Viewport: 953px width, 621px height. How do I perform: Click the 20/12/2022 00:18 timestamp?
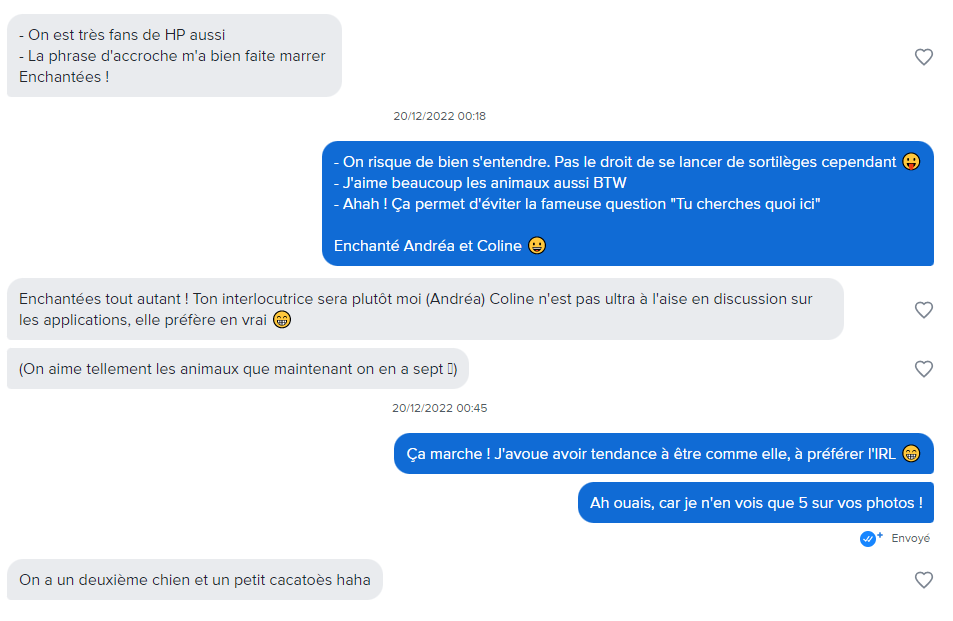click(439, 116)
